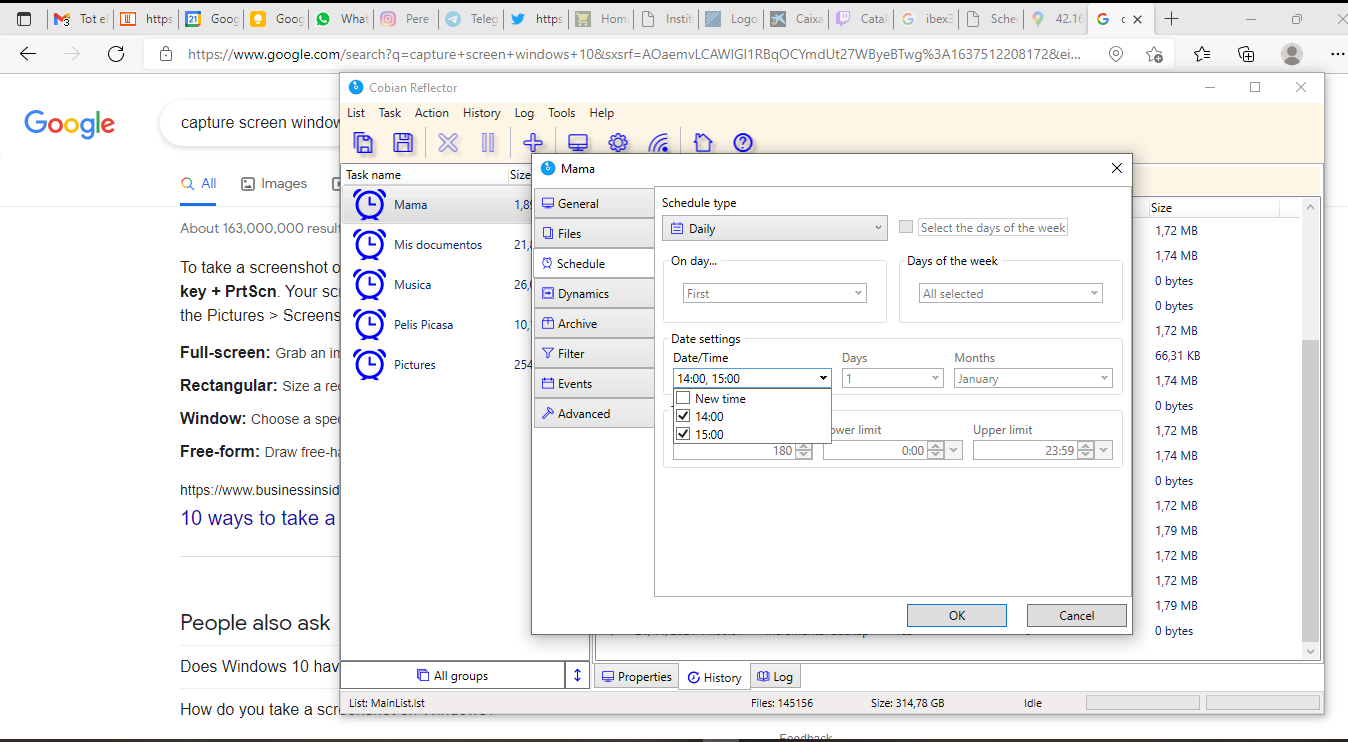The height and width of the screenshot is (742, 1348).
Task: Click the browser address bar URL
Action: click(634, 54)
